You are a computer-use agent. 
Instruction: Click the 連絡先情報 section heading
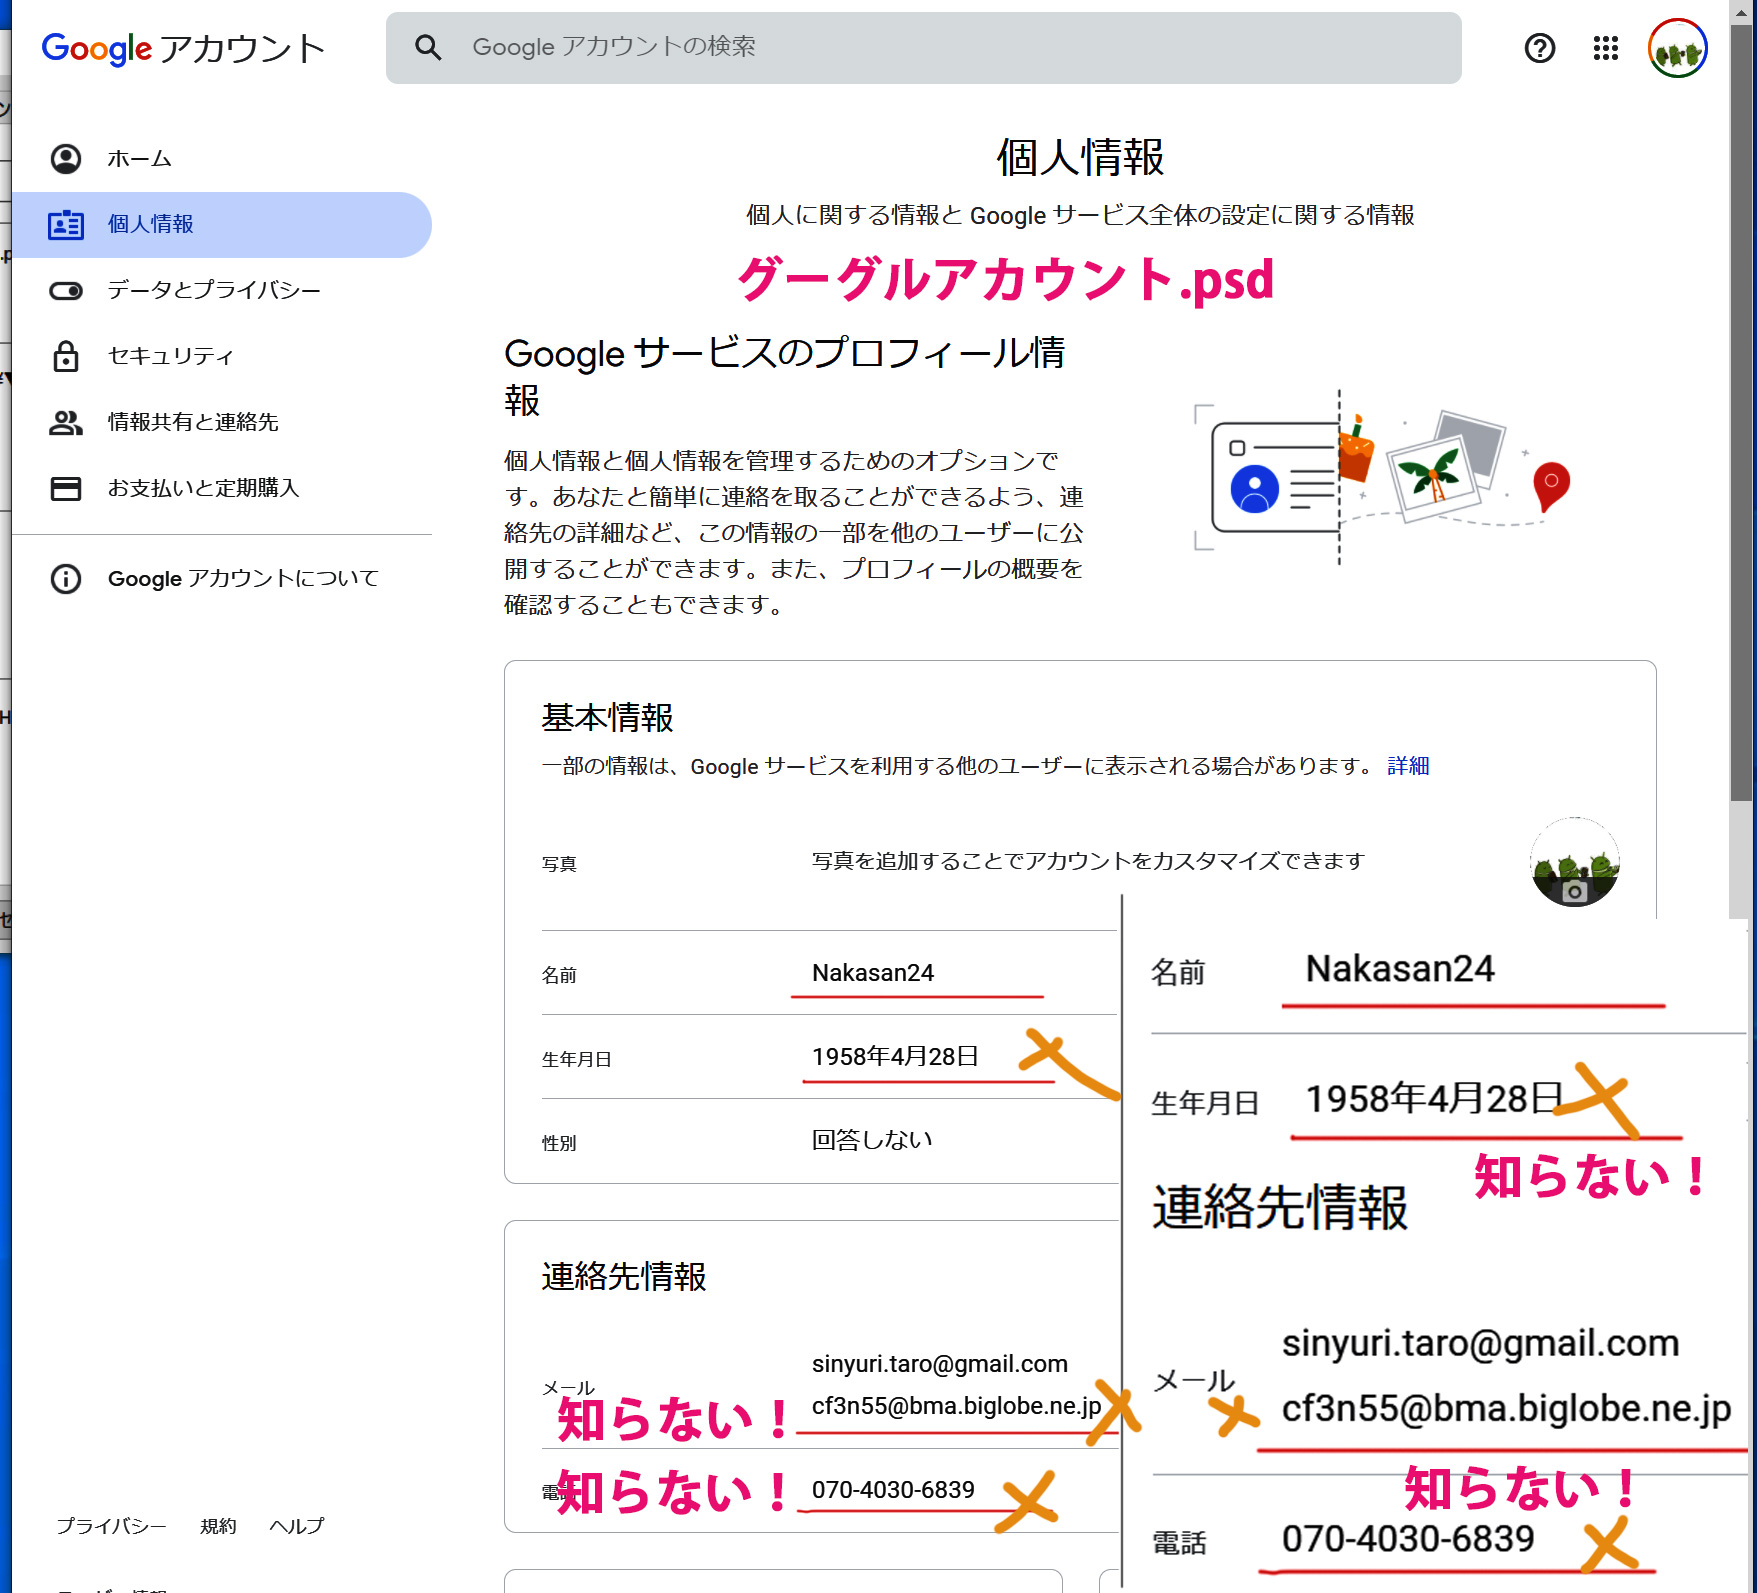click(624, 1277)
